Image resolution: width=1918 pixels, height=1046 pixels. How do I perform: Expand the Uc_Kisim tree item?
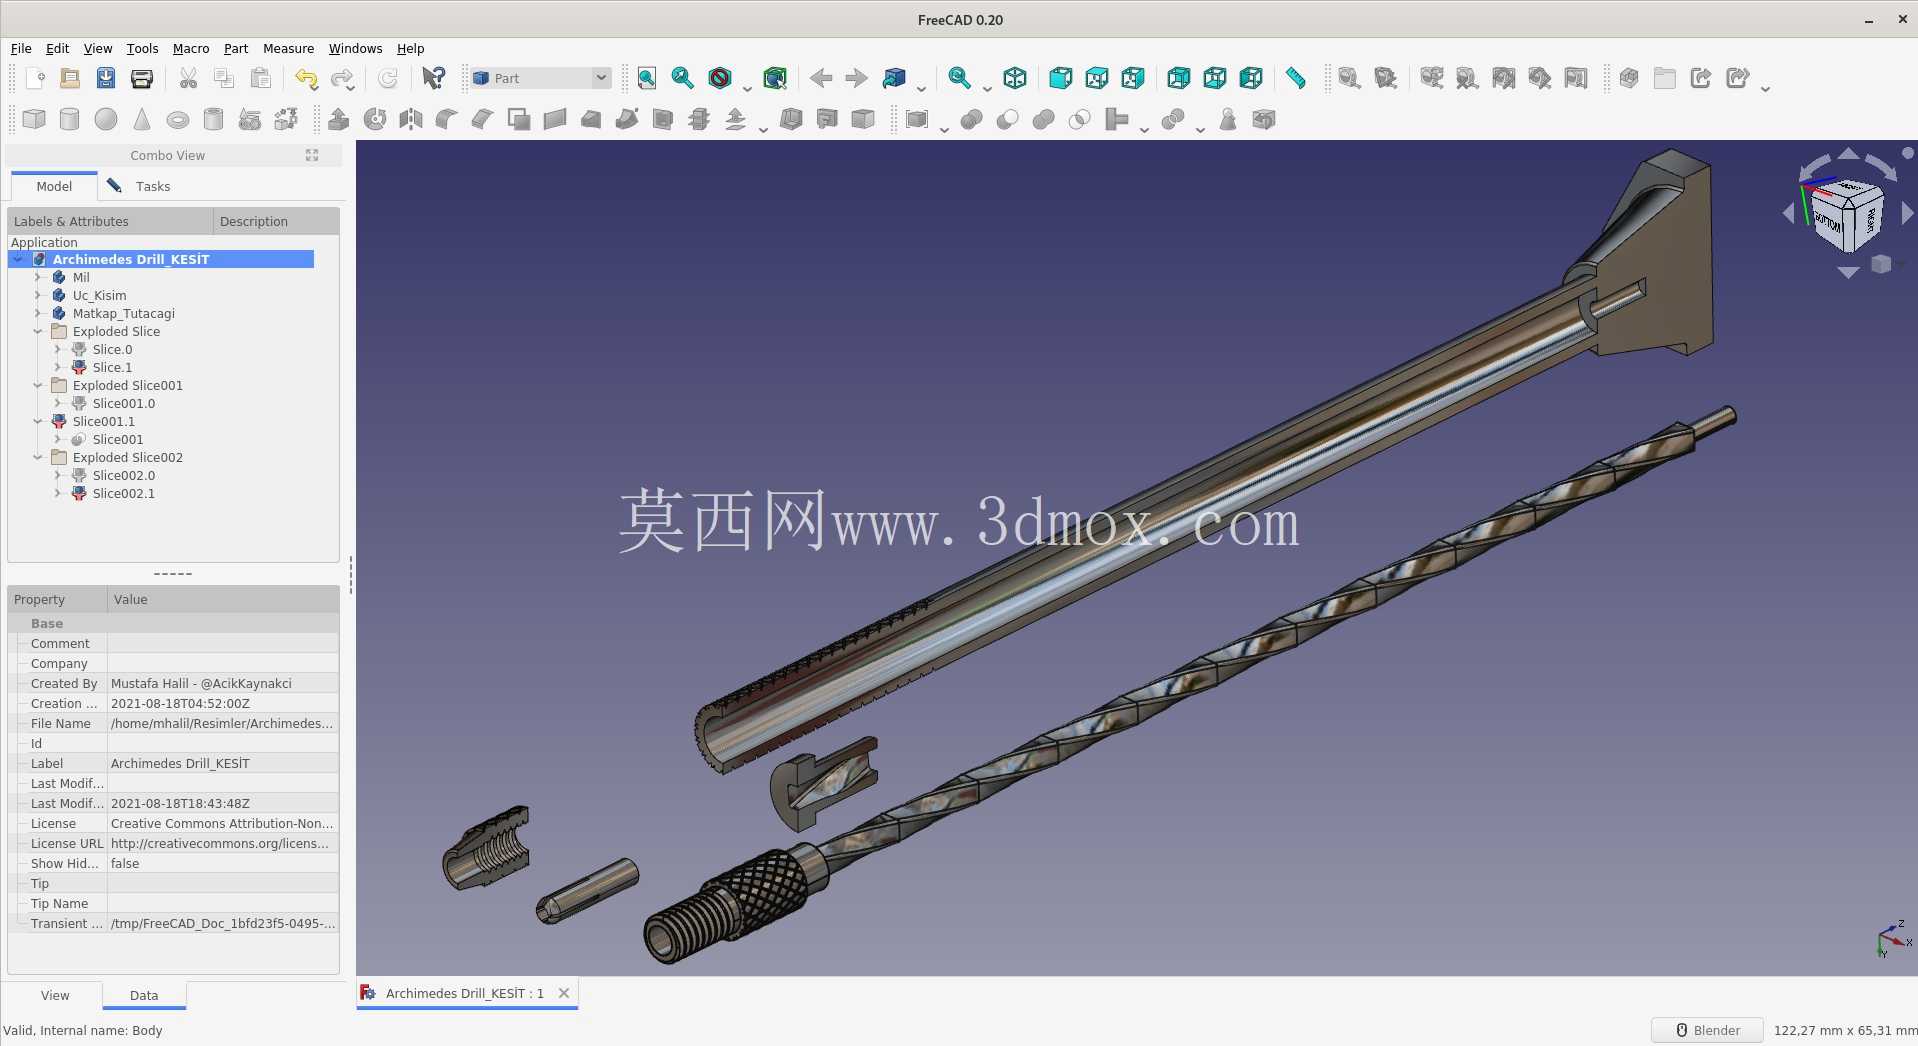[x=38, y=295]
